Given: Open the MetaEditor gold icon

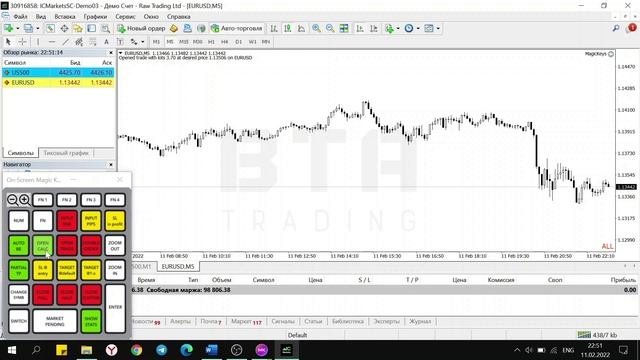Looking at the screenshot, I should [174, 28].
